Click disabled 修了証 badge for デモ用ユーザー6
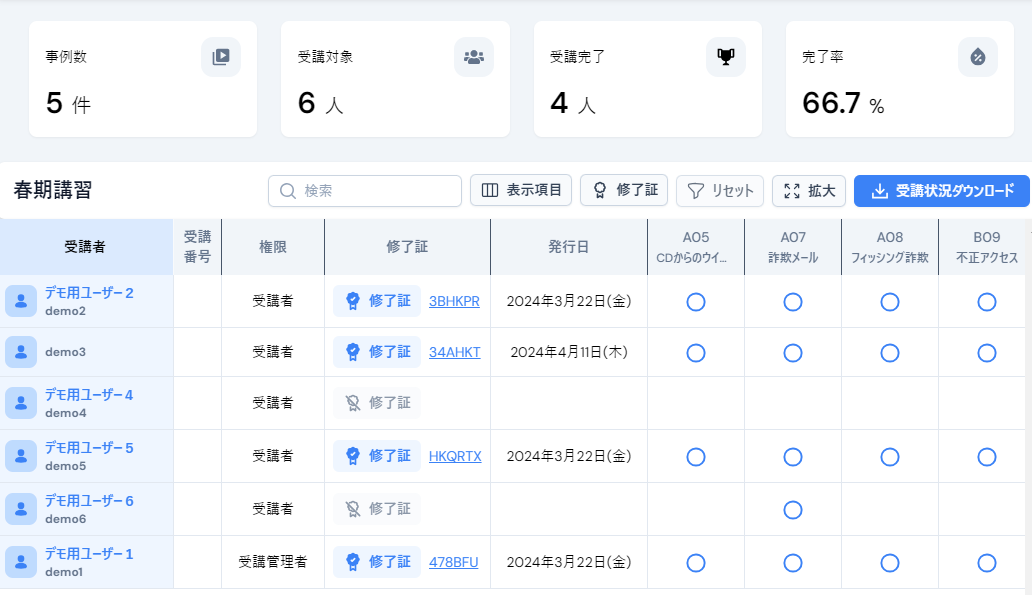 click(377, 509)
